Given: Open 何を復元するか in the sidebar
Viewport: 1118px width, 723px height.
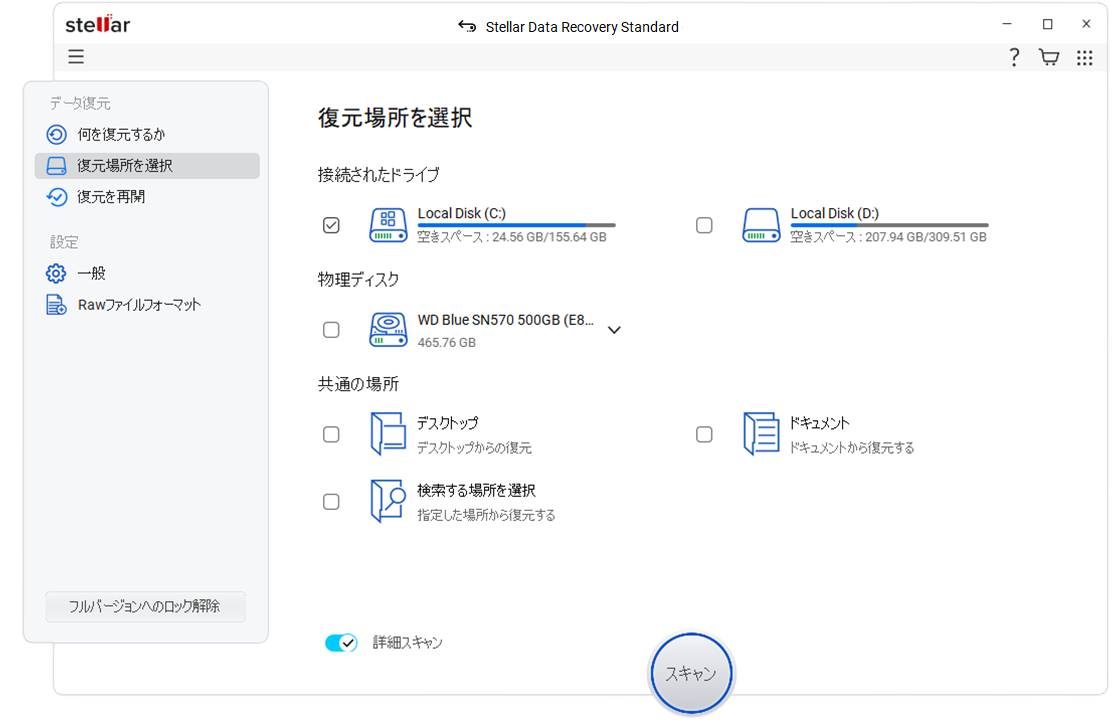Looking at the screenshot, I should coord(147,134).
